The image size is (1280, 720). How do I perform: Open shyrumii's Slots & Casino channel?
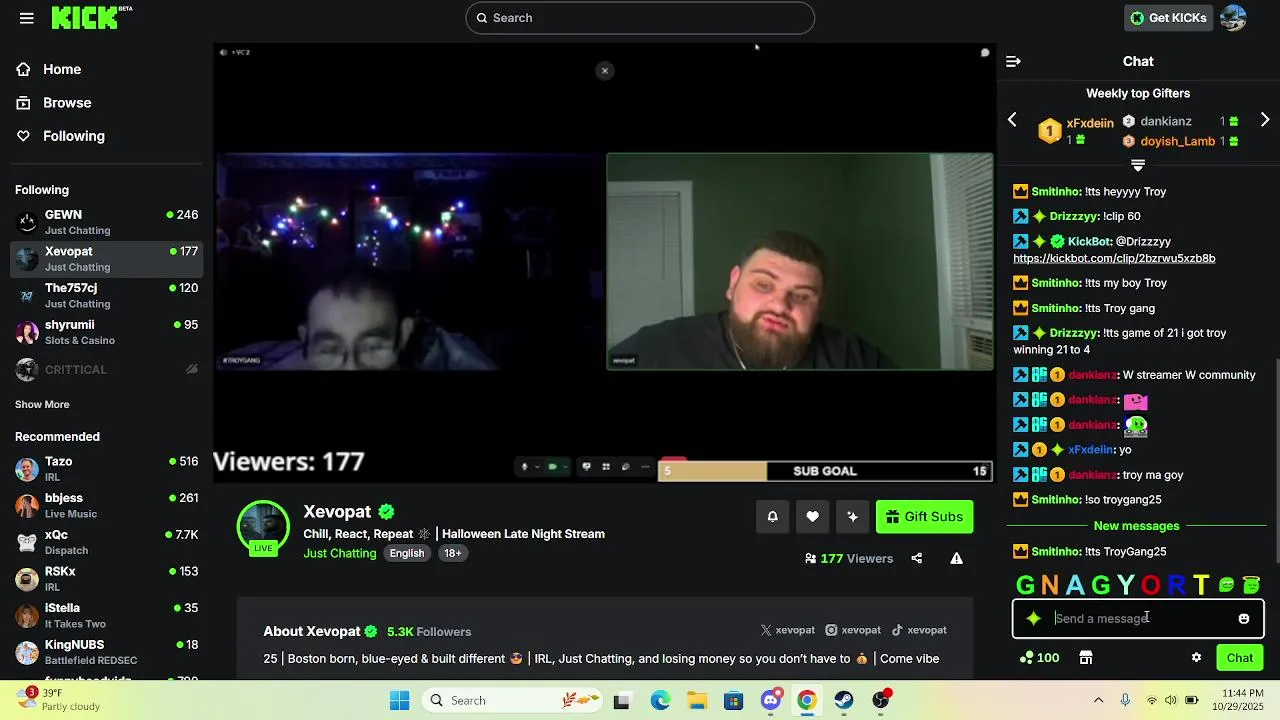107,332
